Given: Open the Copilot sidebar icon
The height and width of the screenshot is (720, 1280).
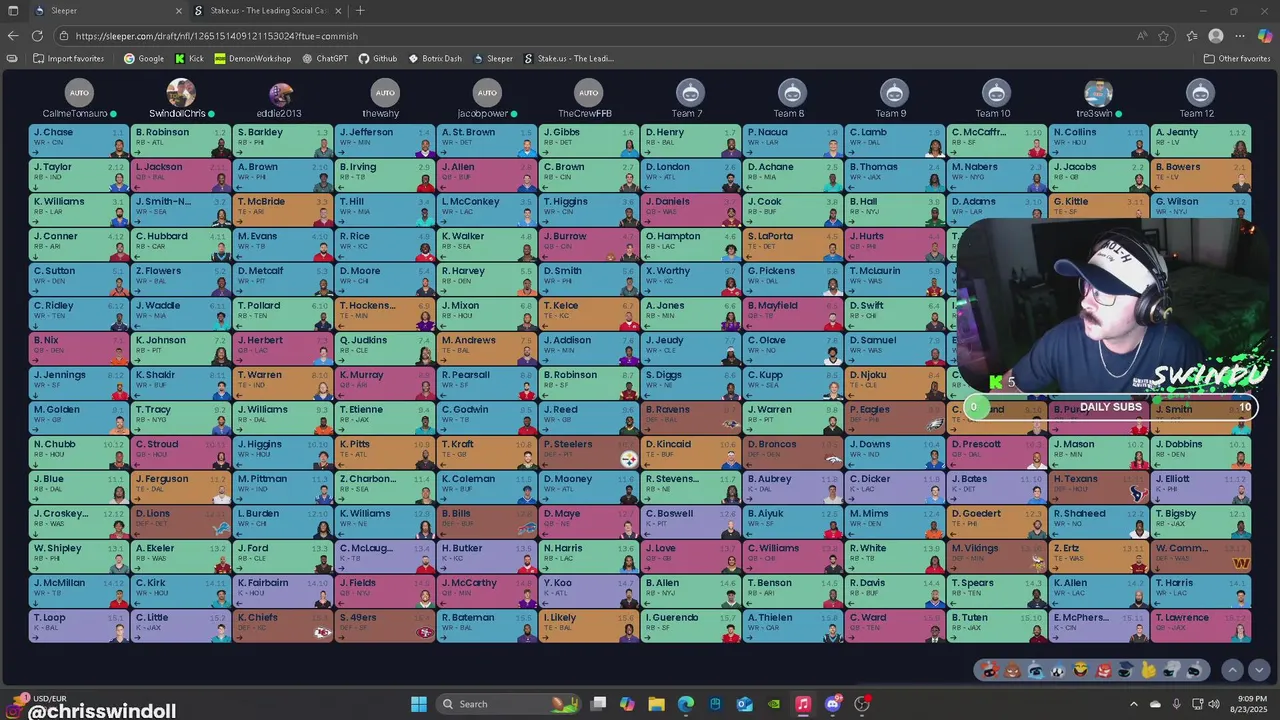Looking at the screenshot, I should pos(1264,35).
